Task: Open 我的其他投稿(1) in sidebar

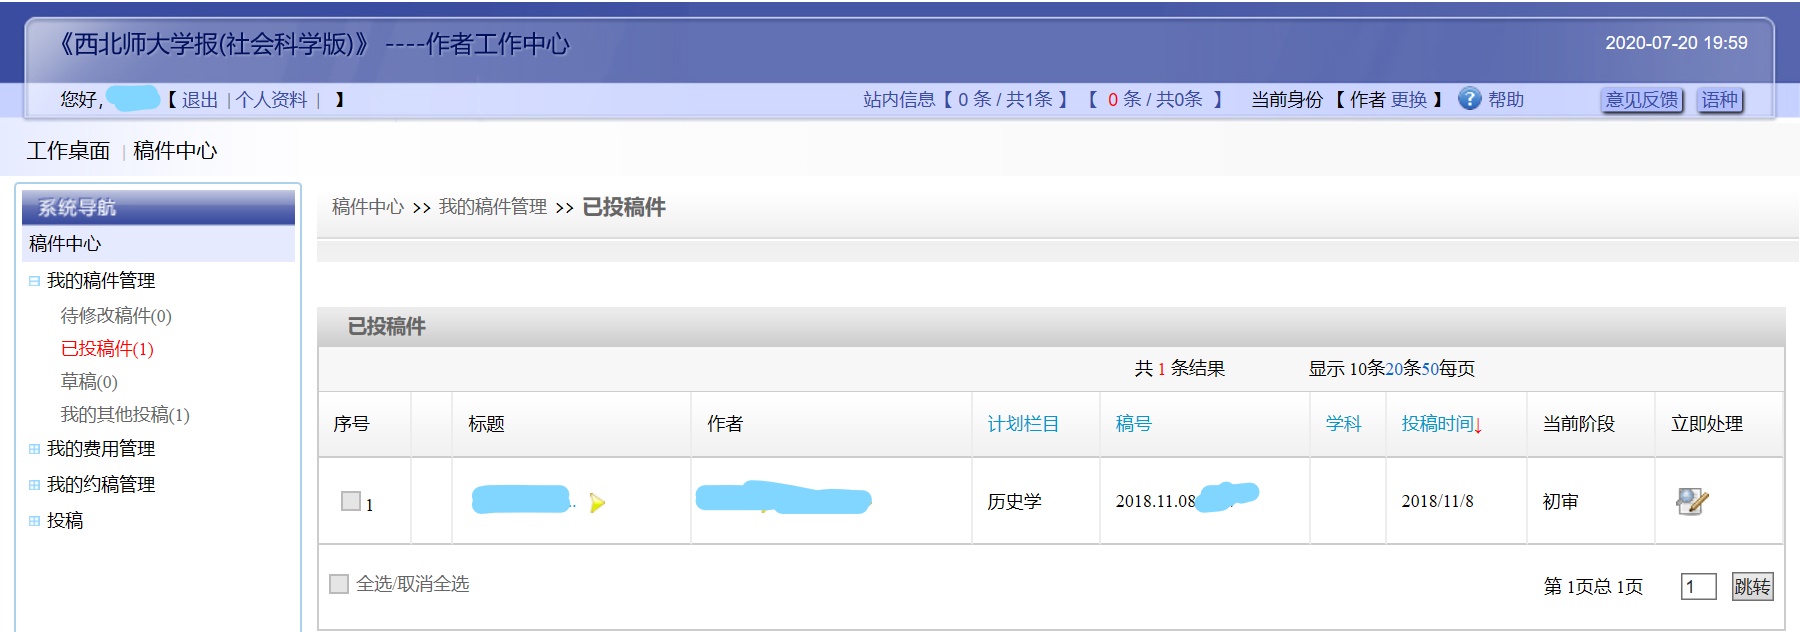Action: [125, 415]
